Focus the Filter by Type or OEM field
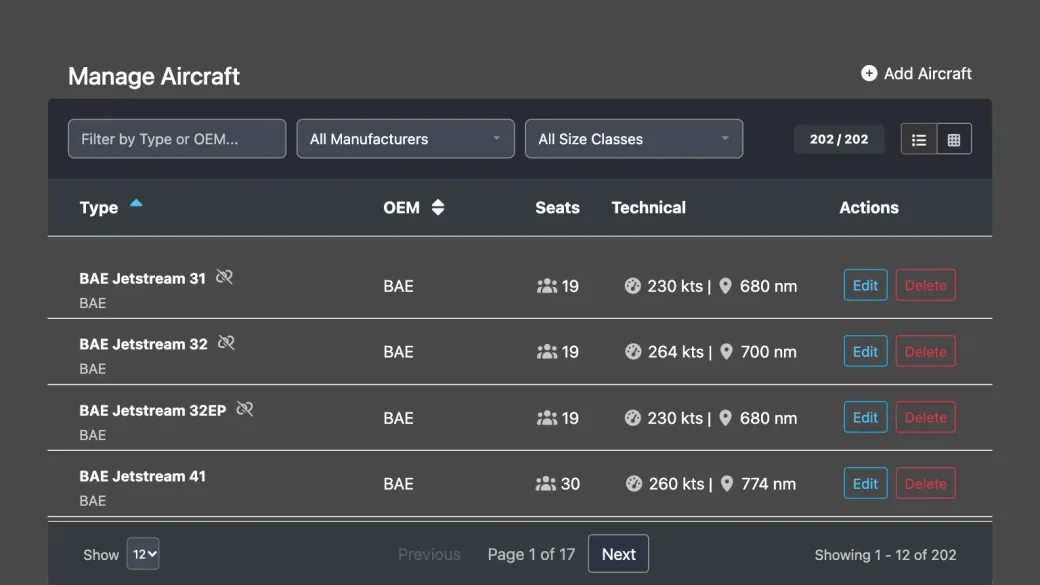Image resolution: width=1040 pixels, height=585 pixels. [x=177, y=139]
